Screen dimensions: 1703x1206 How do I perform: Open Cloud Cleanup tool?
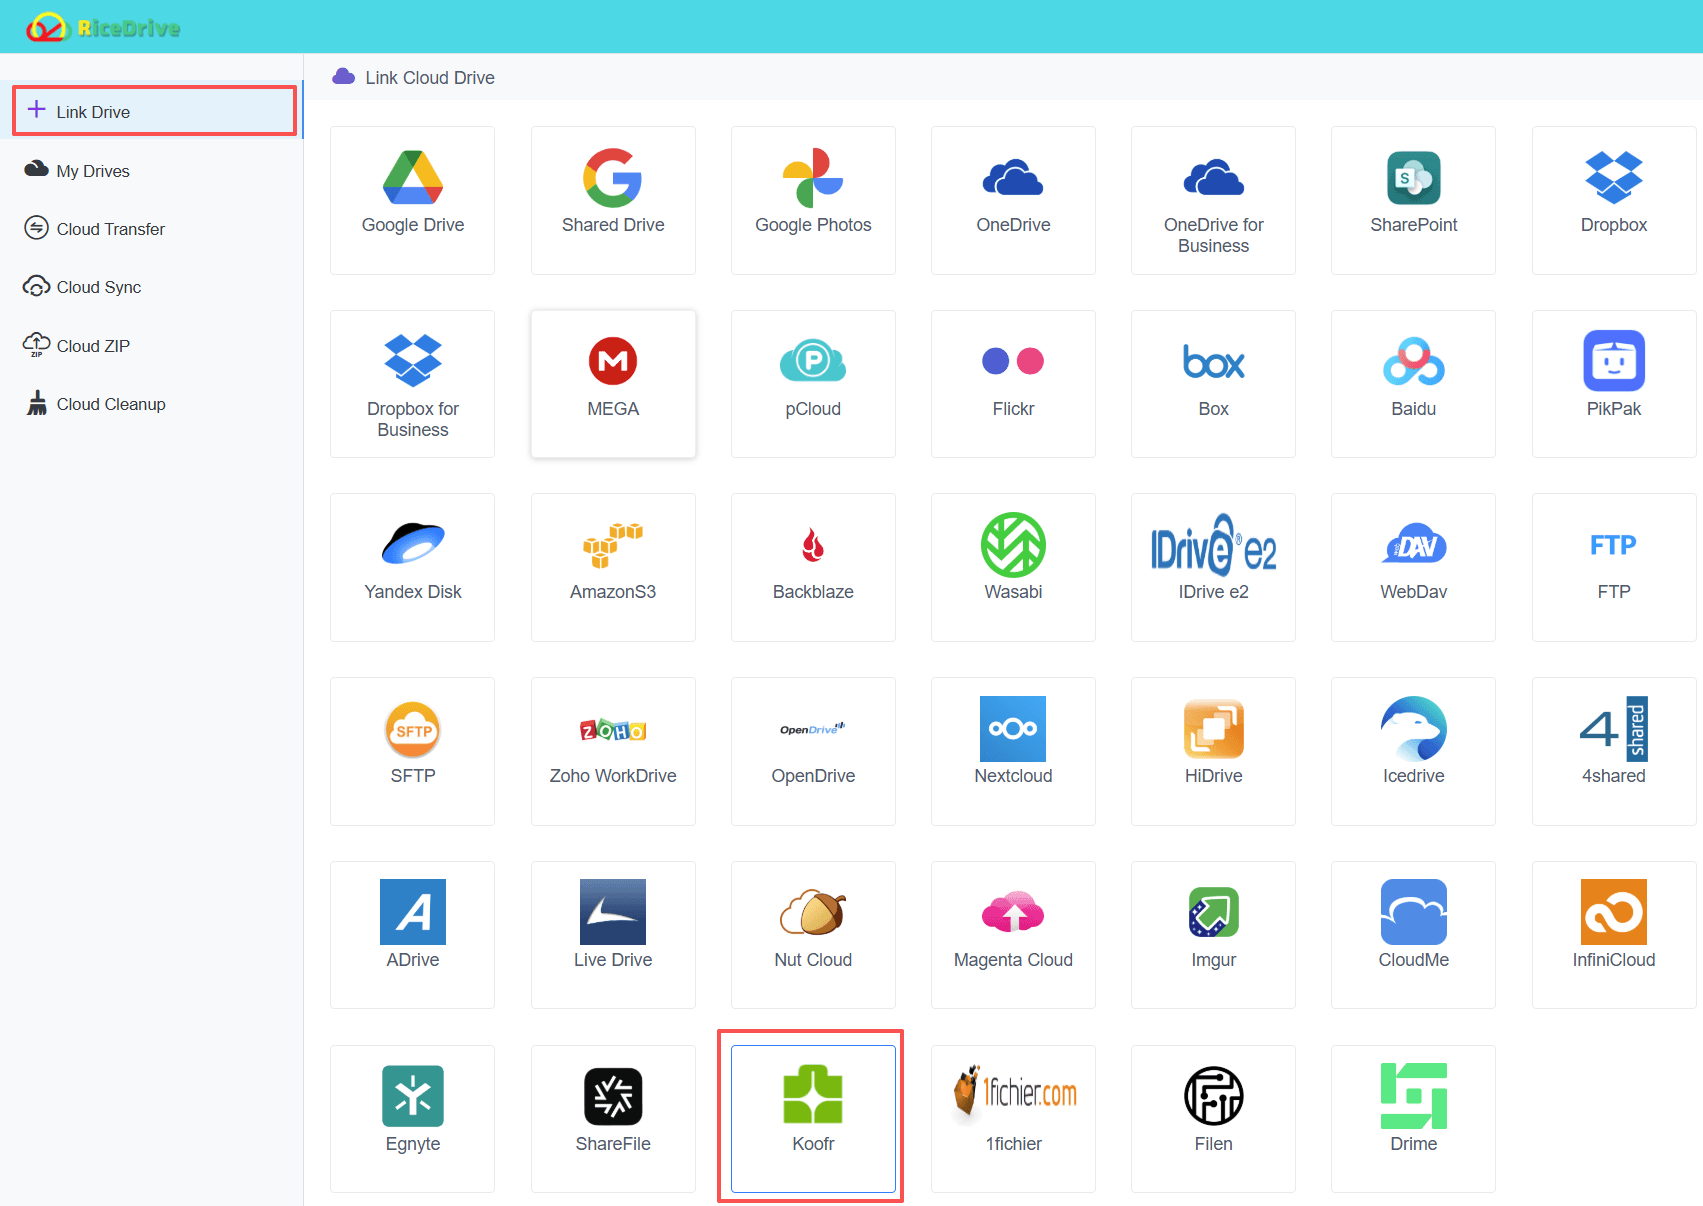coord(110,404)
